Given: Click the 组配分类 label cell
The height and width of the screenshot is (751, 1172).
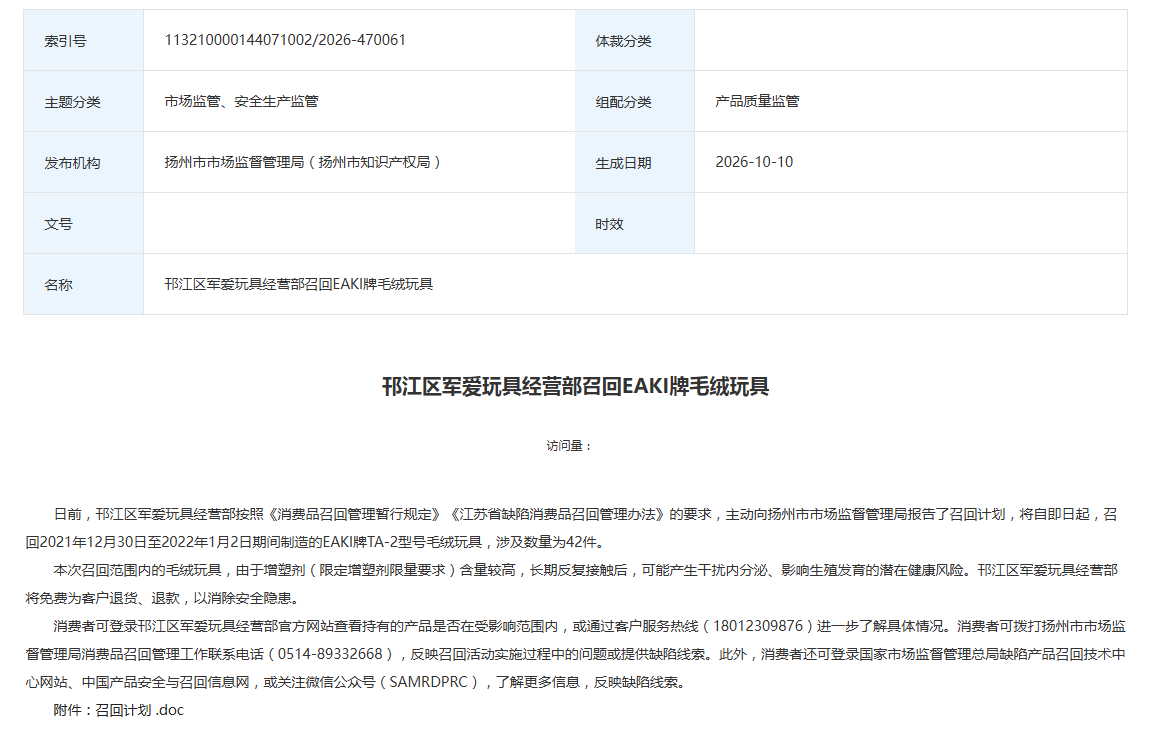Looking at the screenshot, I should tap(635, 102).
